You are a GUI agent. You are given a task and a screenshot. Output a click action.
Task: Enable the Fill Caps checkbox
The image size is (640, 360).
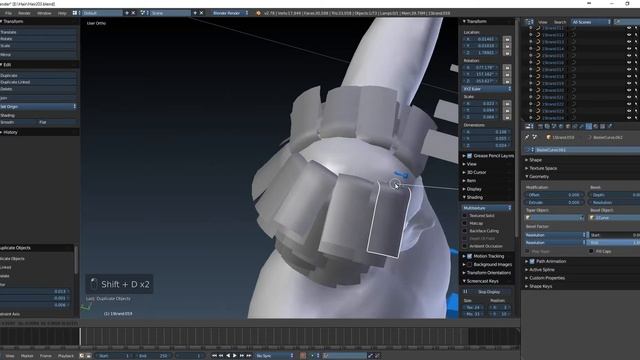click(591, 251)
